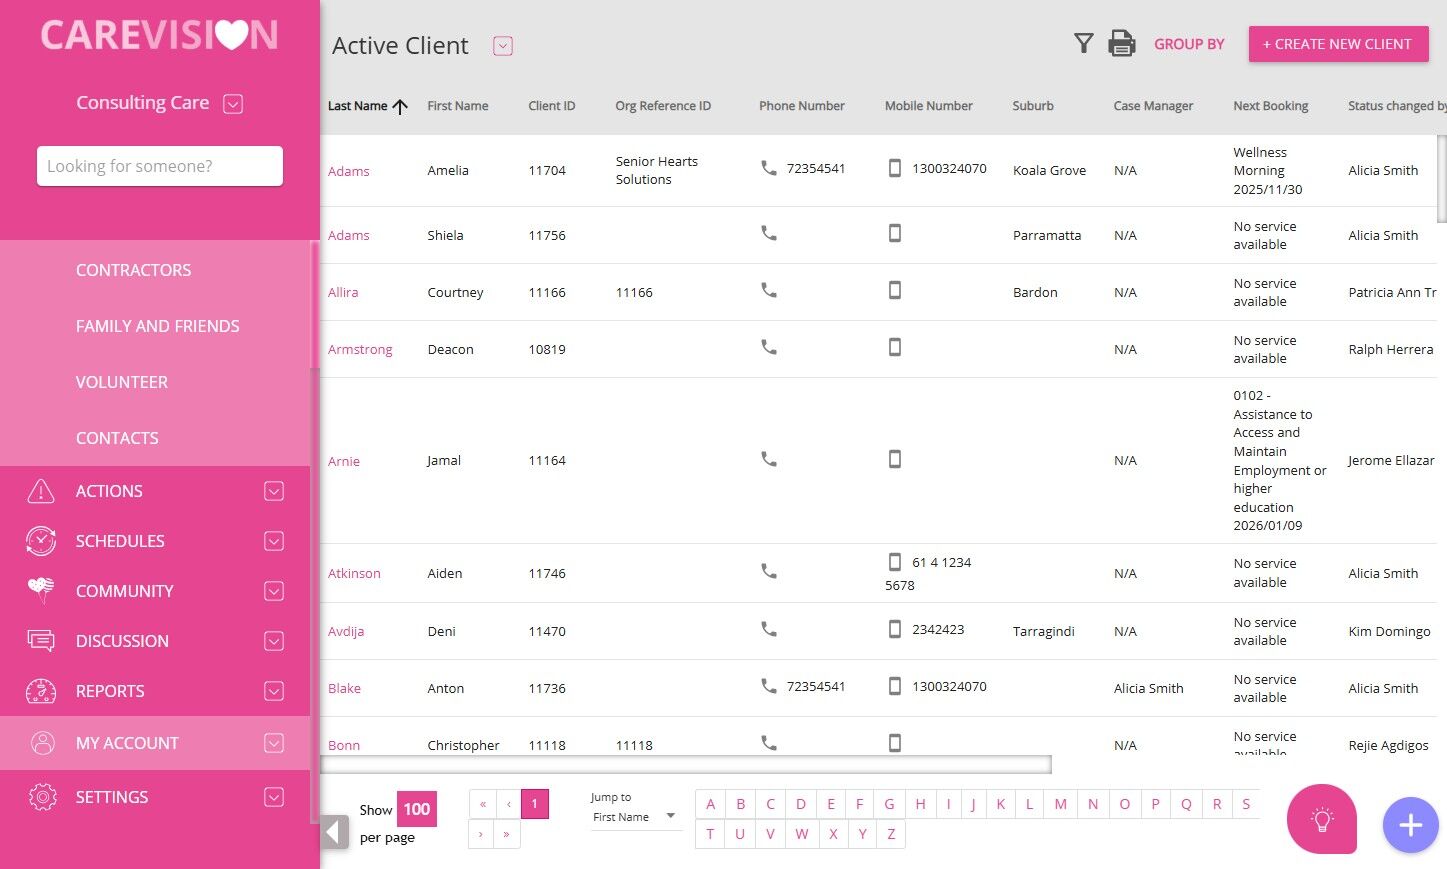The width and height of the screenshot is (1447, 869).
Task: Click mobile icon in Deni Avdija row
Action: [895, 629]
